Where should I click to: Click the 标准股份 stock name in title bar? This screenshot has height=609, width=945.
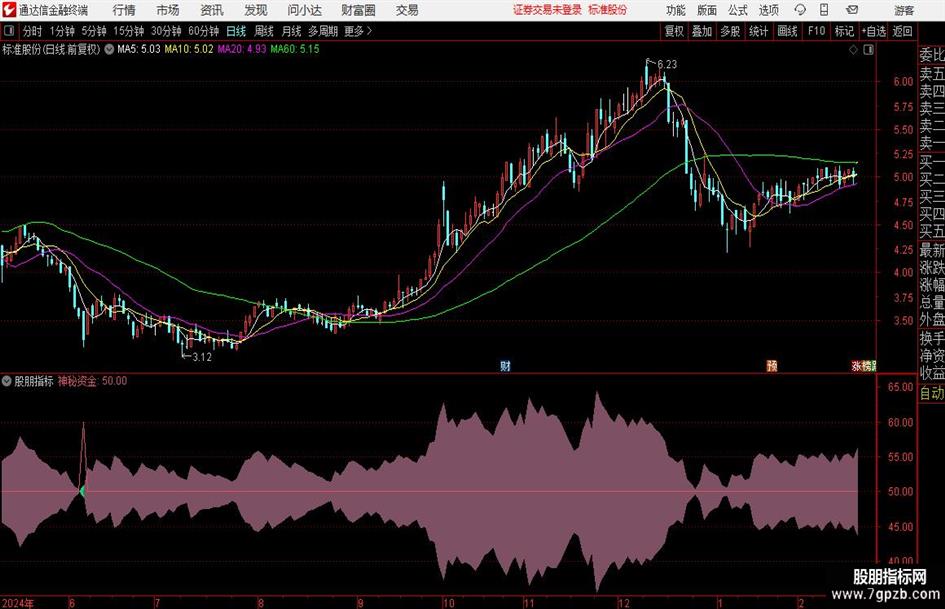pyautogui.click(x=608, y=10)
